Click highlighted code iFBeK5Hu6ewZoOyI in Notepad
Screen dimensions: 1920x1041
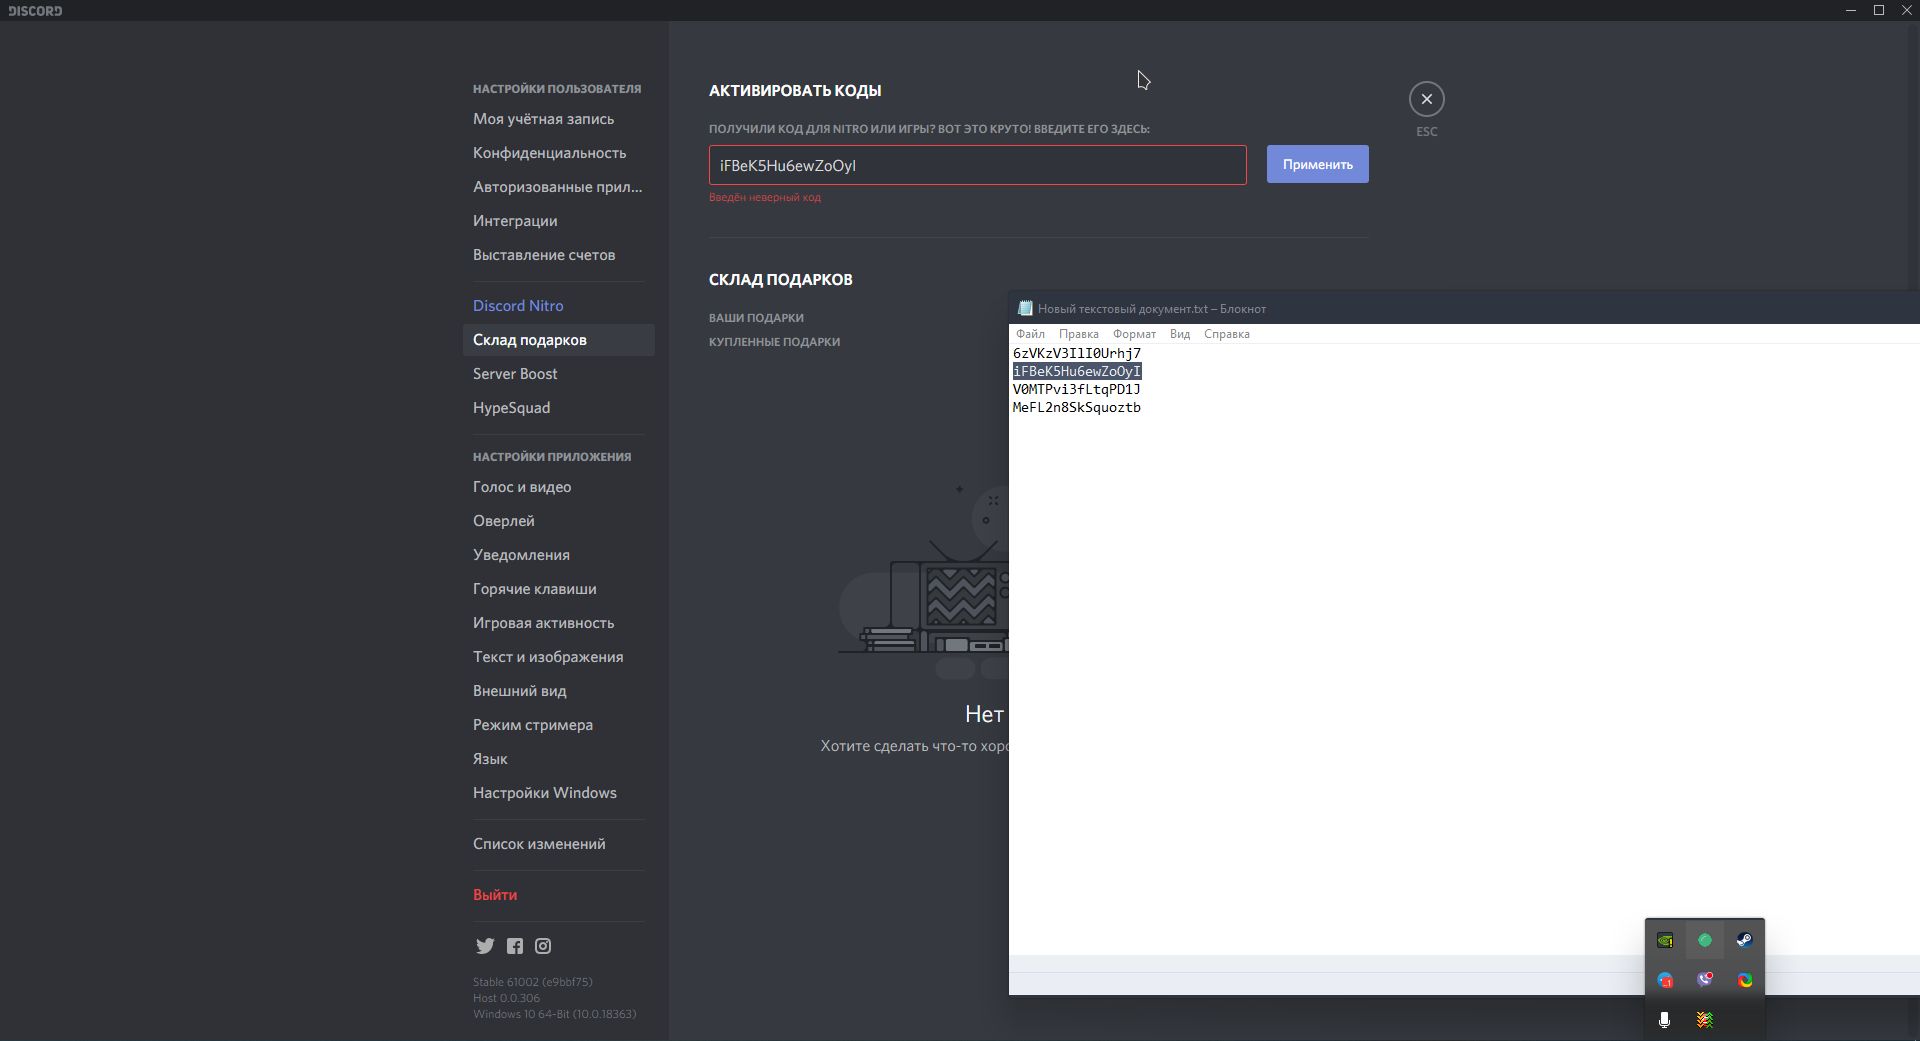click(1076, 371)
